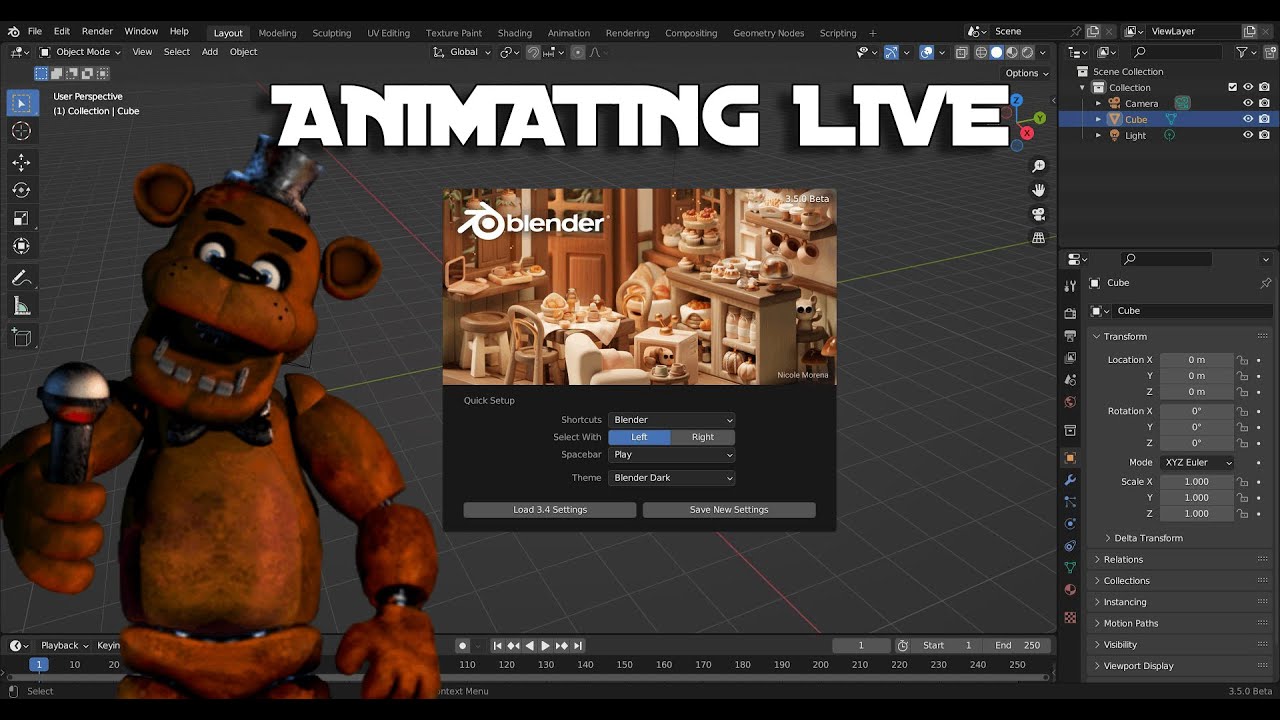This screenshot has height=720, width=1280.
Task: Open the Tool properties tab
Action: (x=1070, y=286)
